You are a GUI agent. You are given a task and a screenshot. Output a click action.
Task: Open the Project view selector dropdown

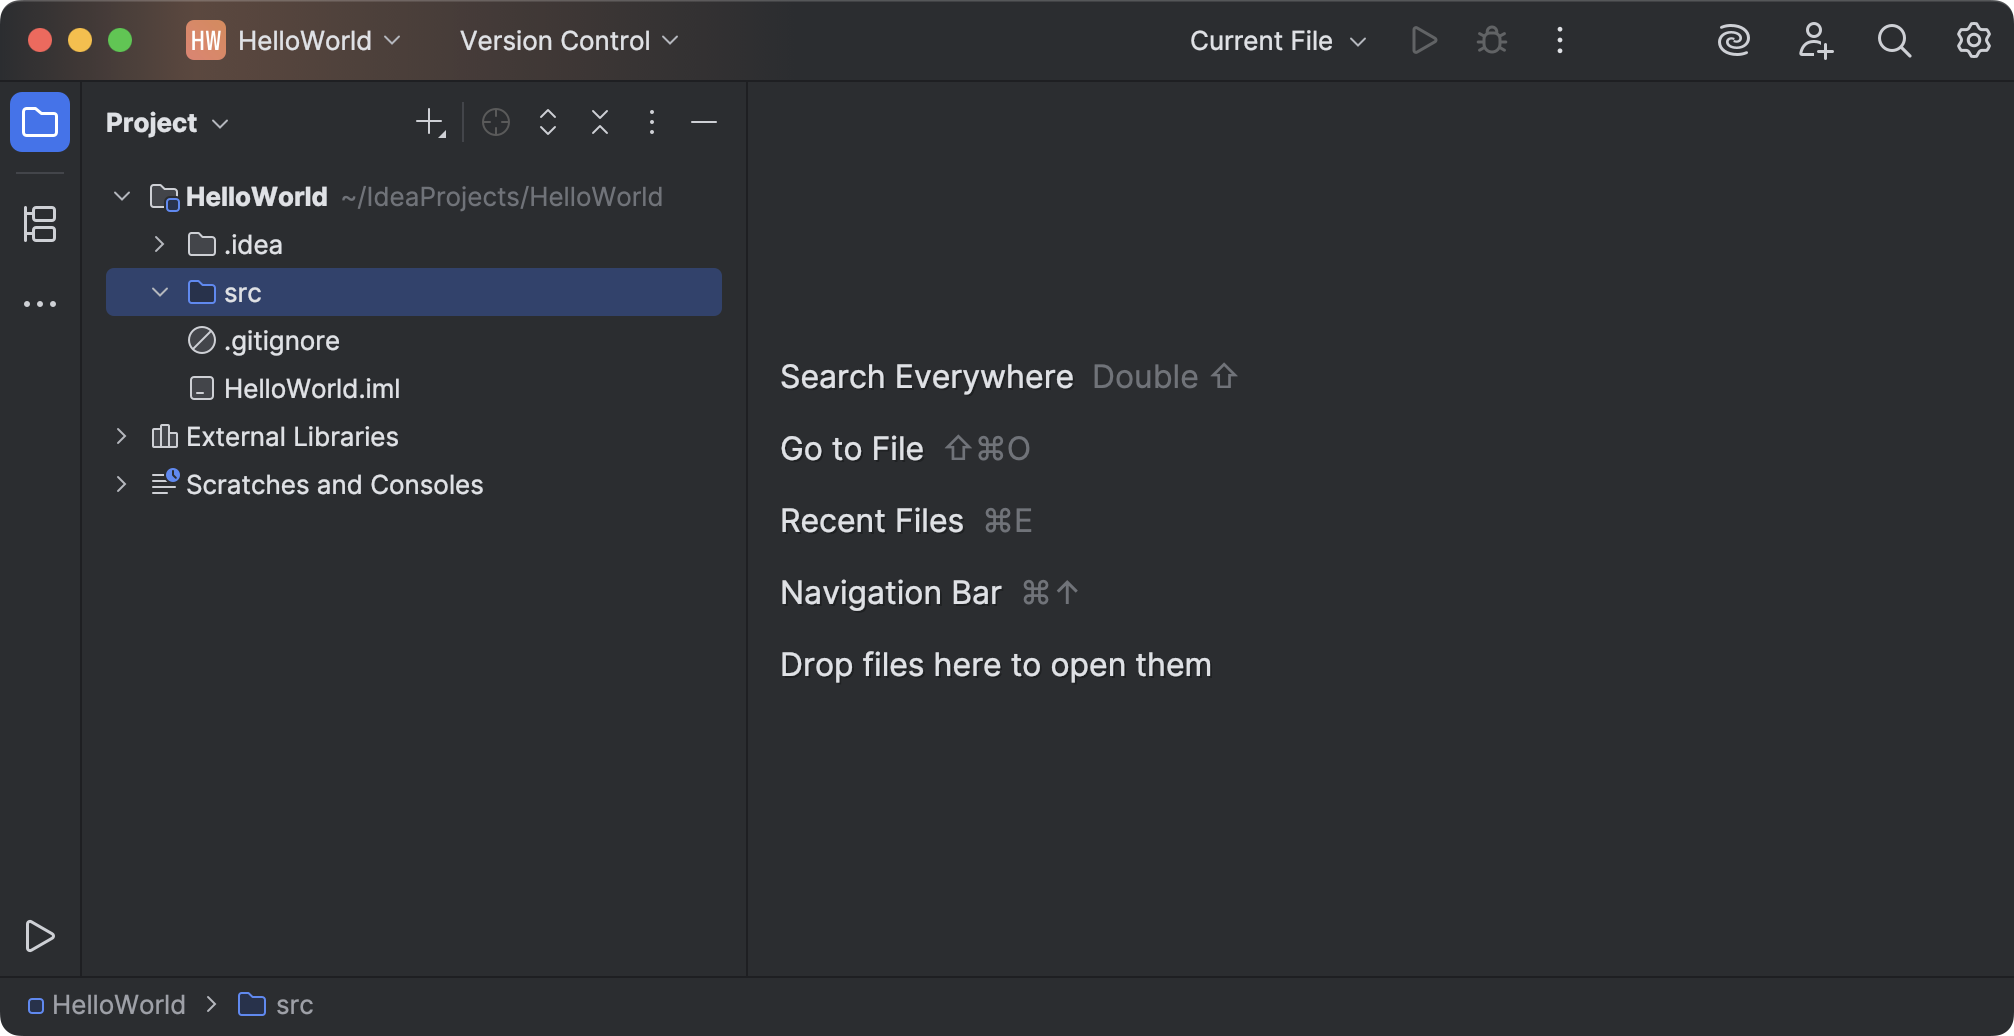pyautogui.click(x=167, y=122)
